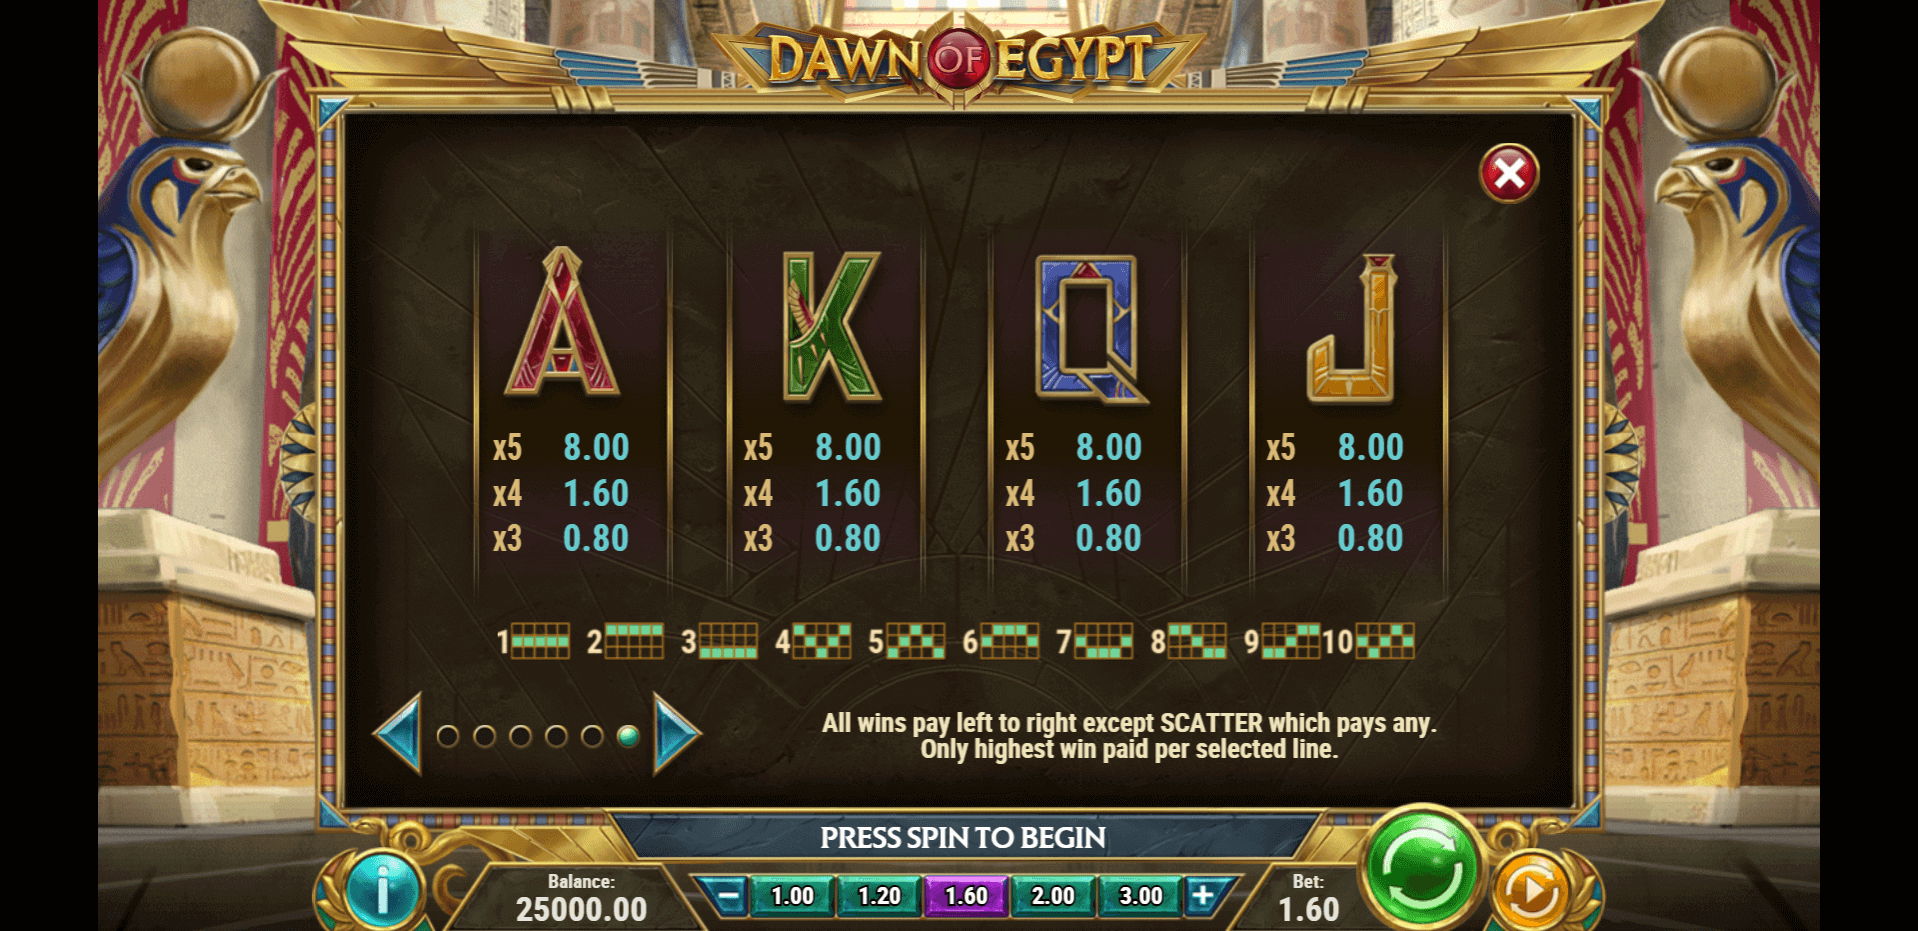Click payline 10 pattern icon
Screen dimensions: 1918x931
pos(1385,641)
